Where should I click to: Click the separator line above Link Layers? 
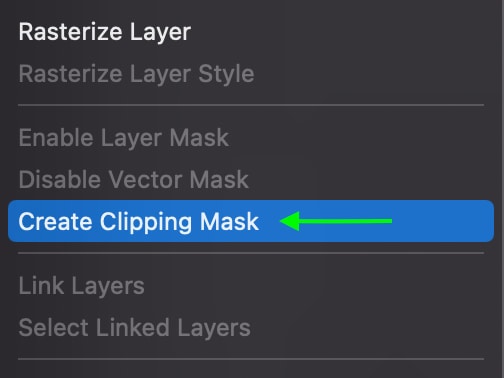(251, 253)
